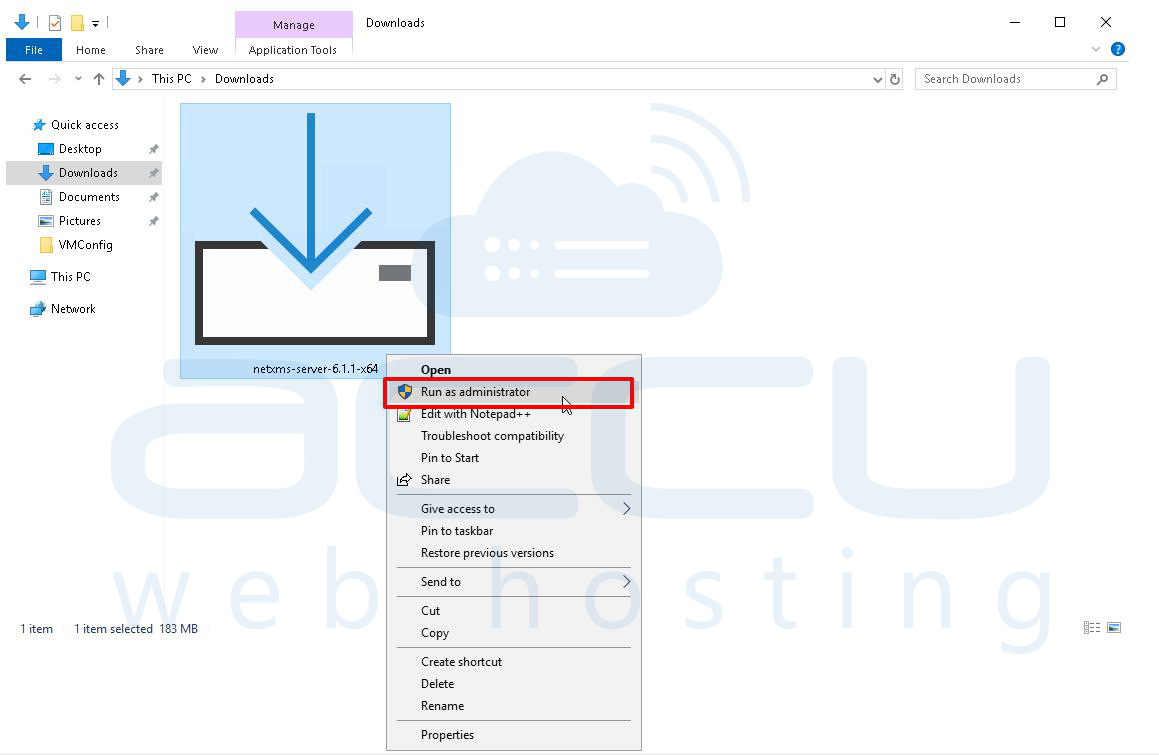This screenshot has height=755, width=1159.
Task: Choose Share in the context menu
Action: click(514, 480)
